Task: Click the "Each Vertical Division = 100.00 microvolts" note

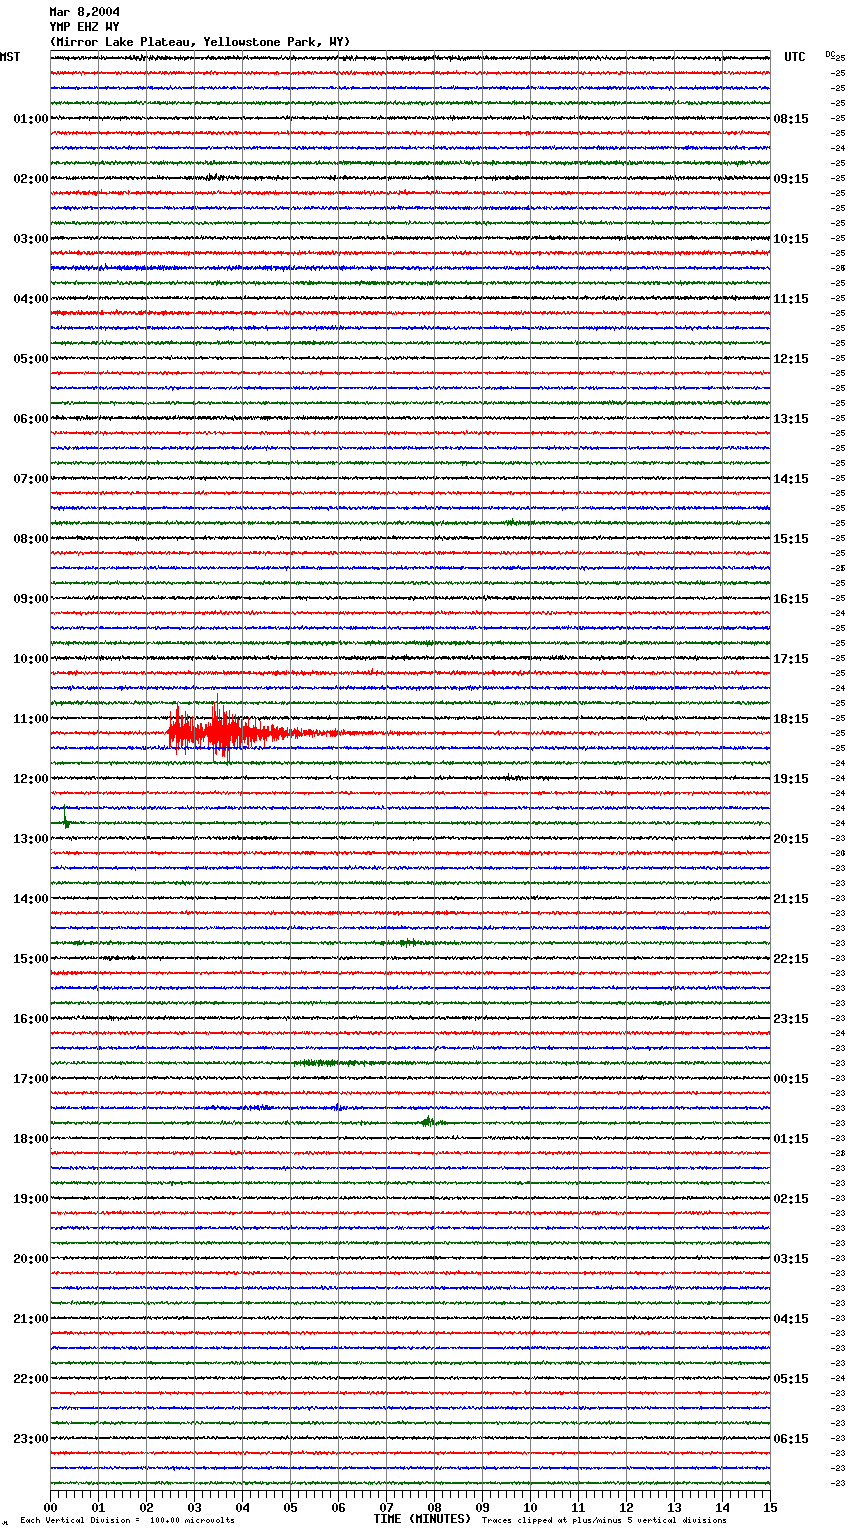Action: point(127,1520)
